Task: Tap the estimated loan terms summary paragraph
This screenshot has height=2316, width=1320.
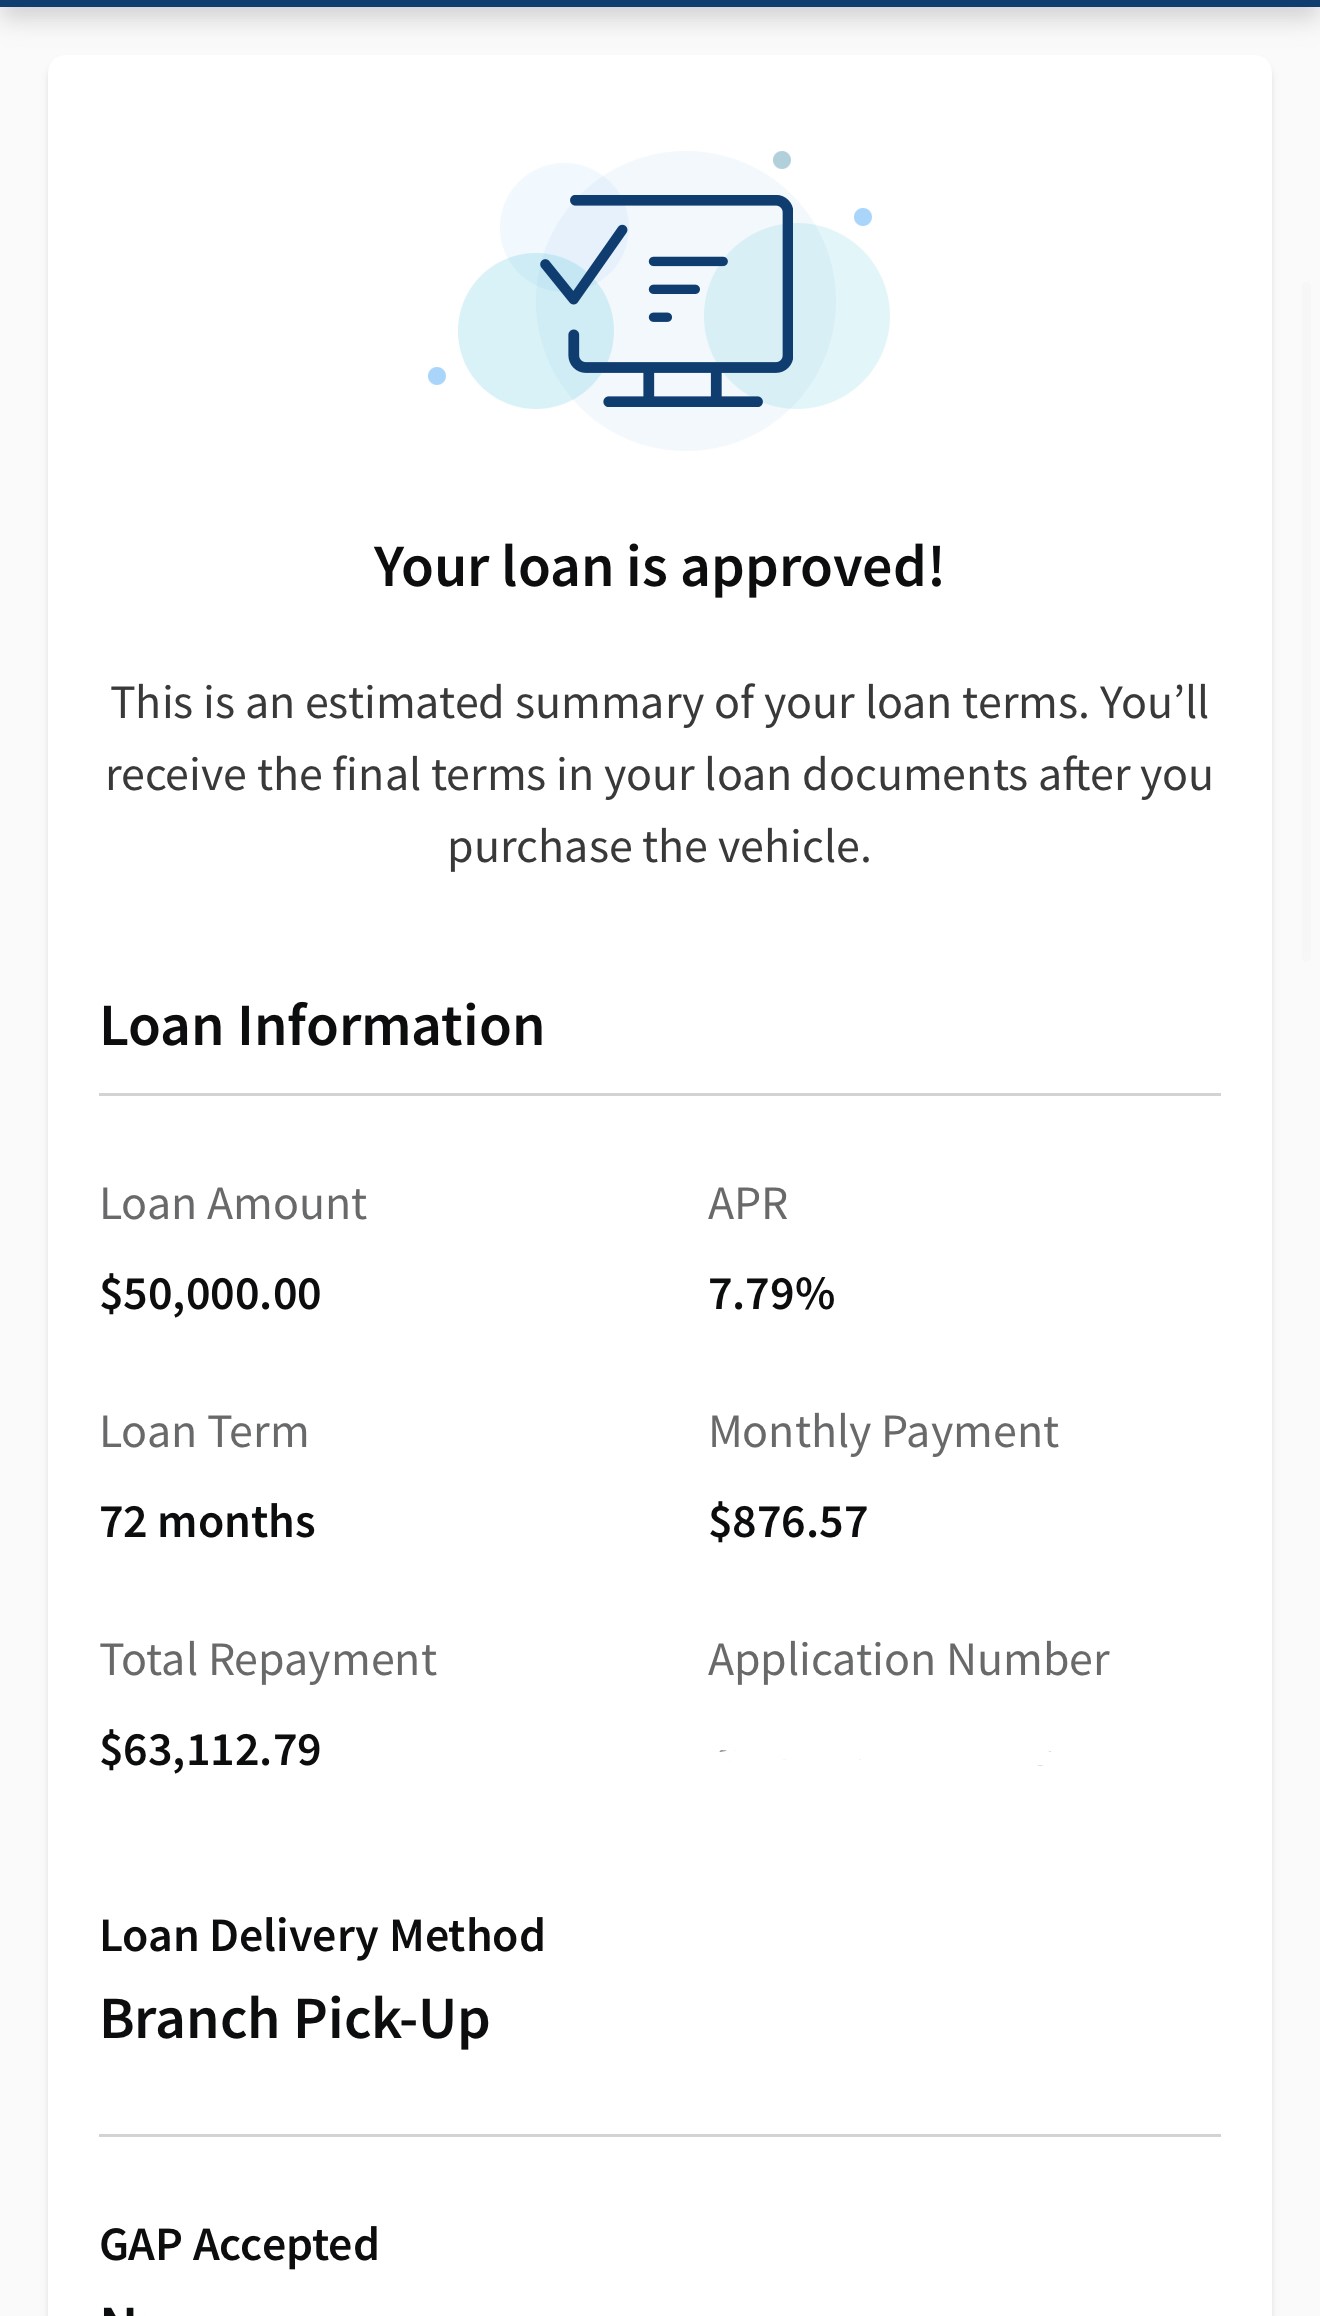Action: pyautogui.click(x=659, y=774)
